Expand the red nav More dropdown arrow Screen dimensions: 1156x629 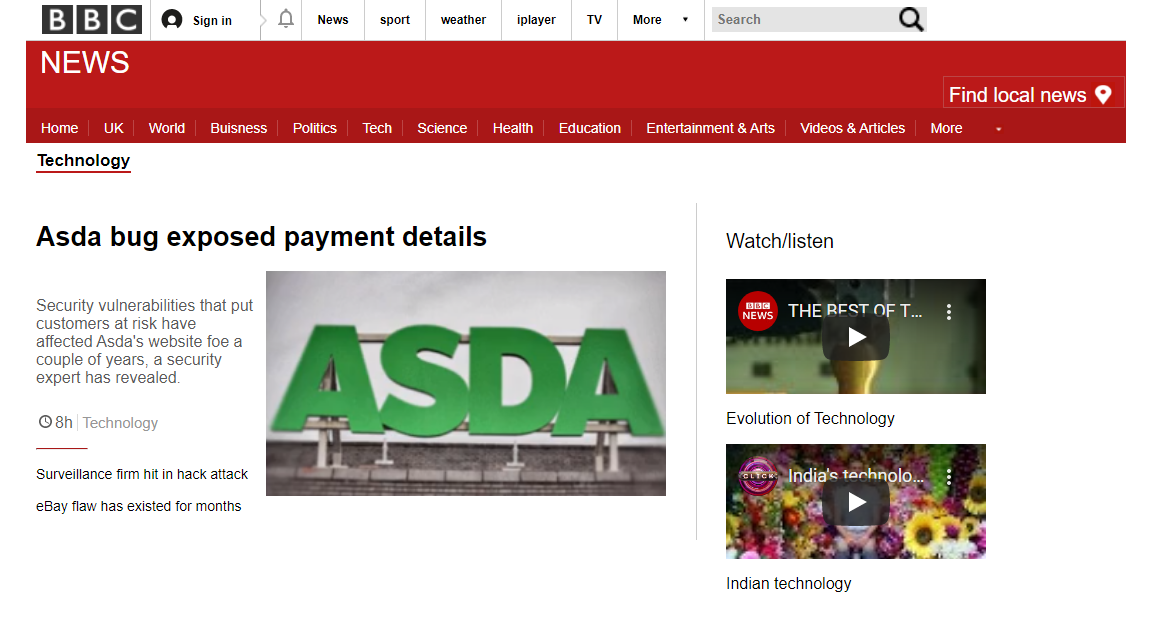click(x=999, y=129)
